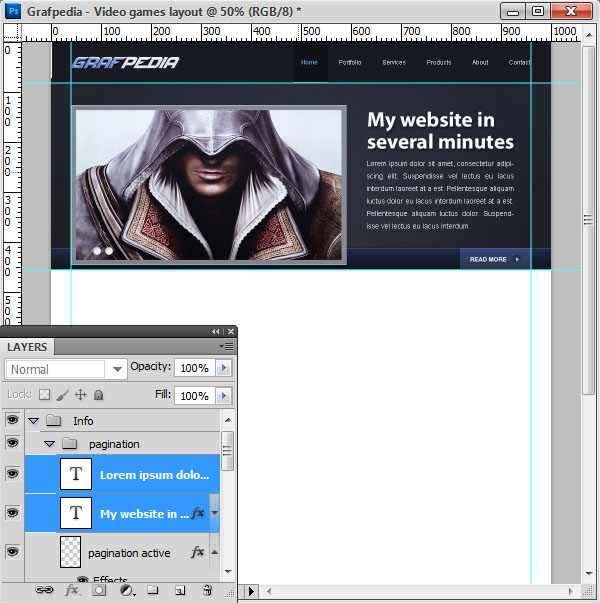Collapse the pagination group

[x=49, y=444]
